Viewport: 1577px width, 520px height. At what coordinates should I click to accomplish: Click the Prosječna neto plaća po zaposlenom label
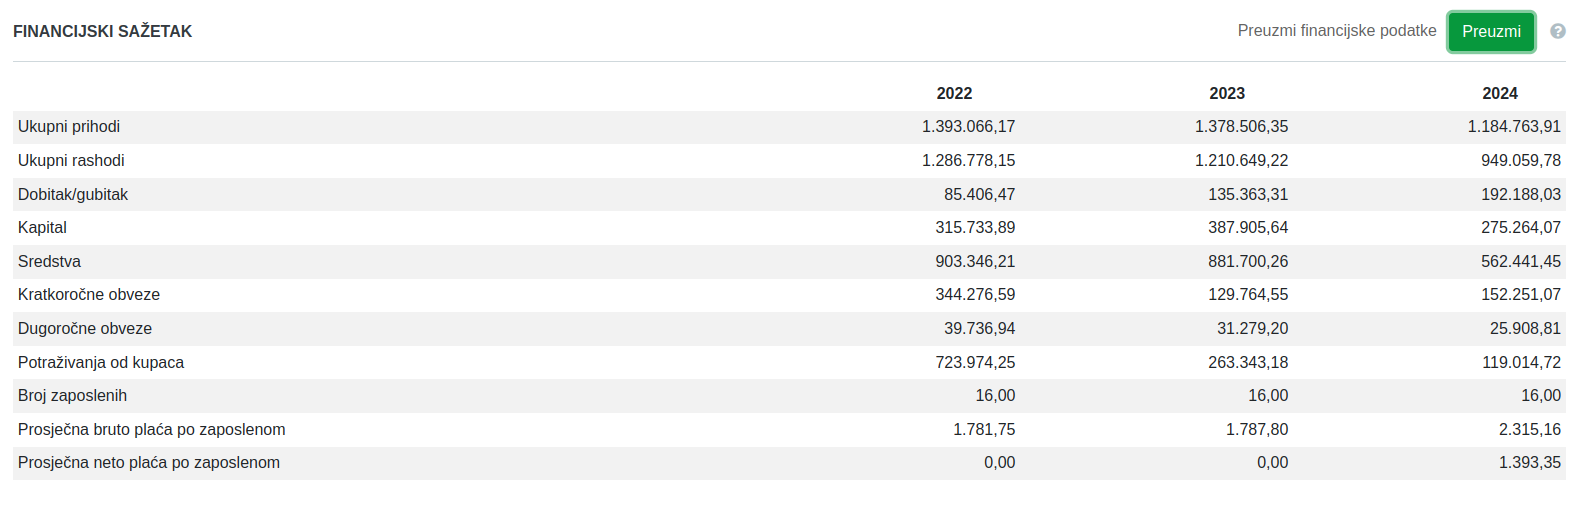149,463
